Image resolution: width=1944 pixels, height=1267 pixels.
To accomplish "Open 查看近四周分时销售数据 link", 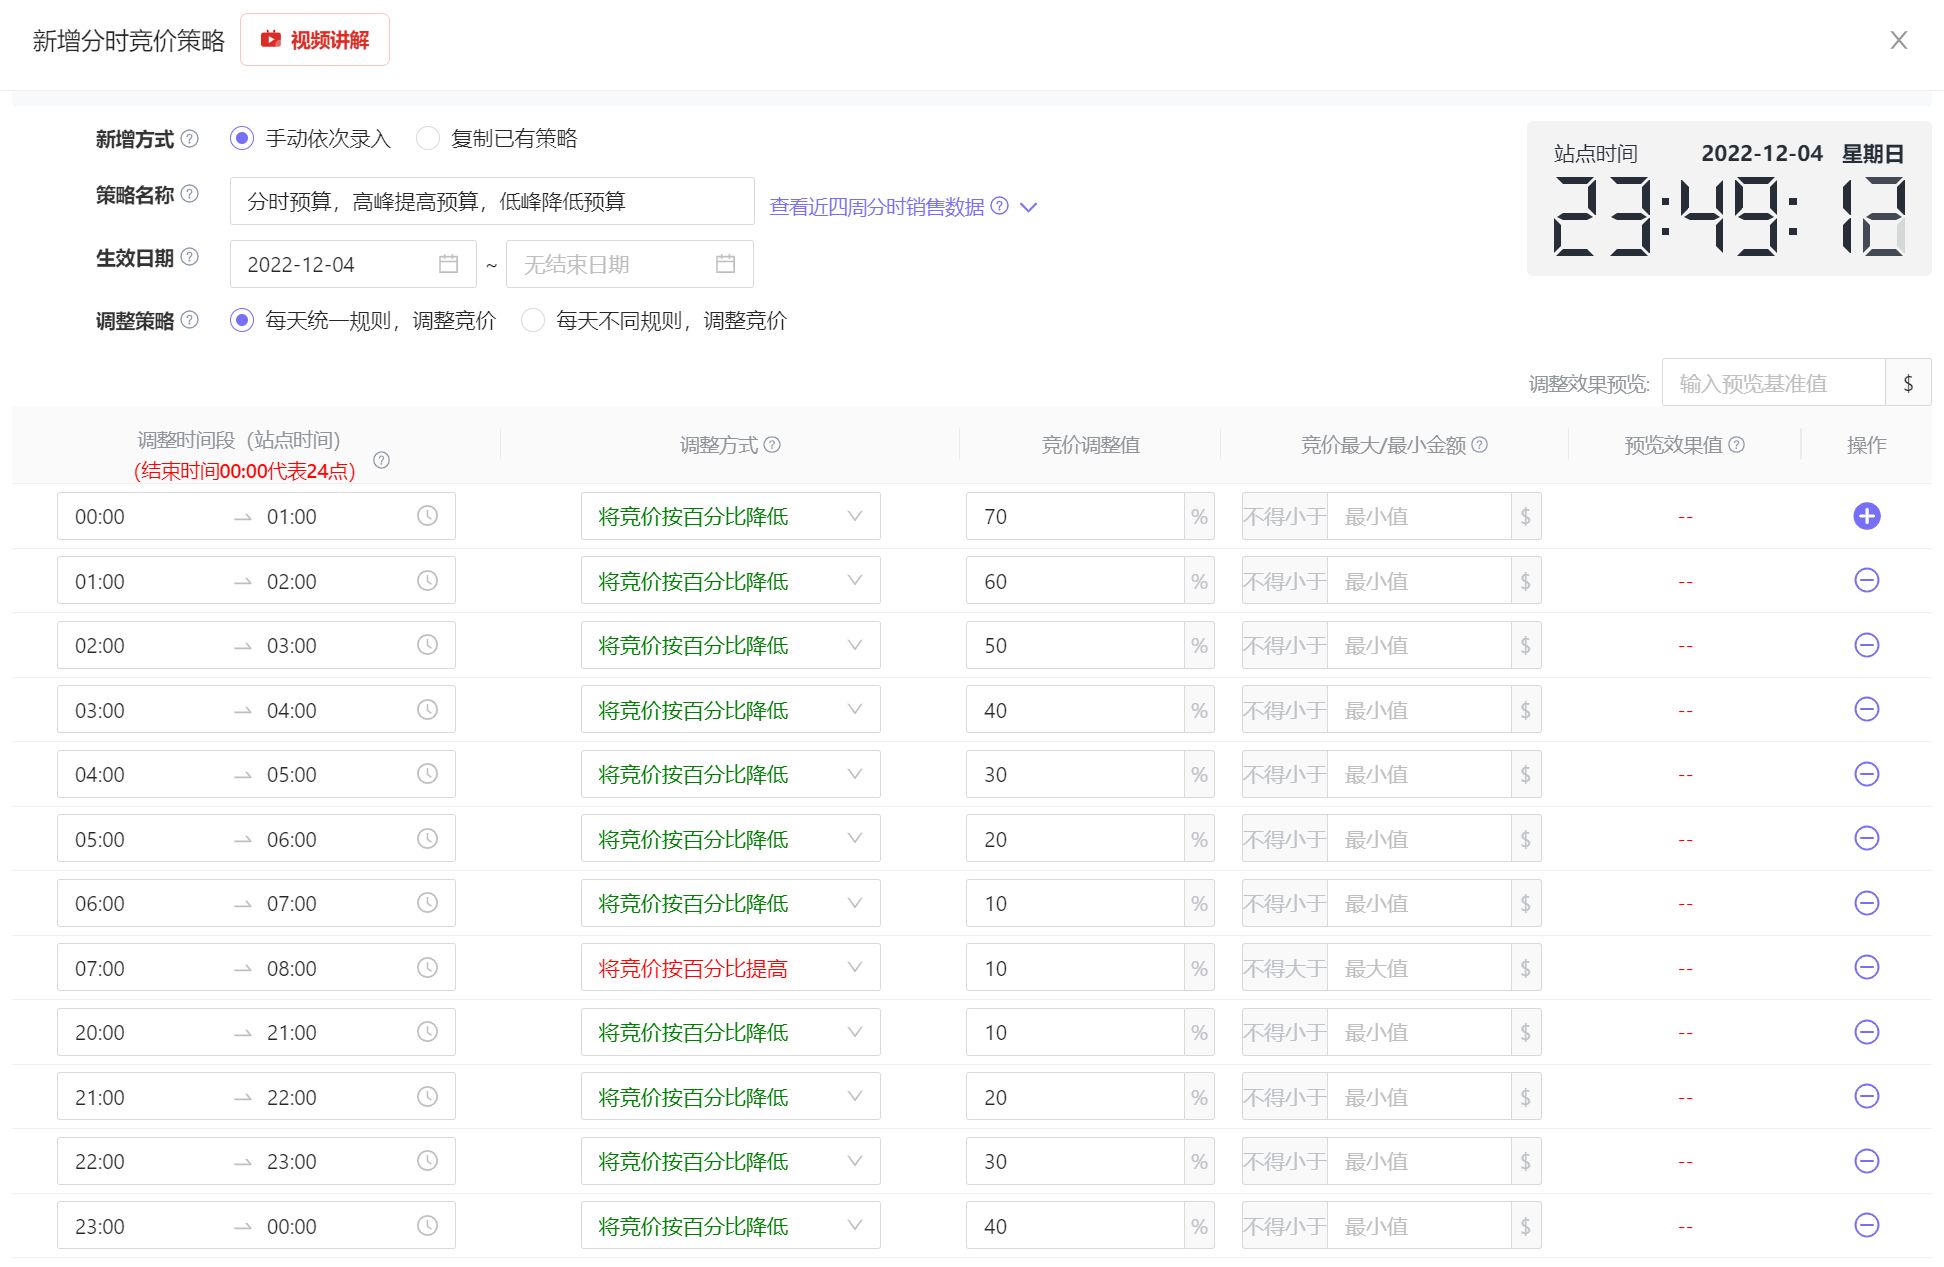I will point(876,207).
